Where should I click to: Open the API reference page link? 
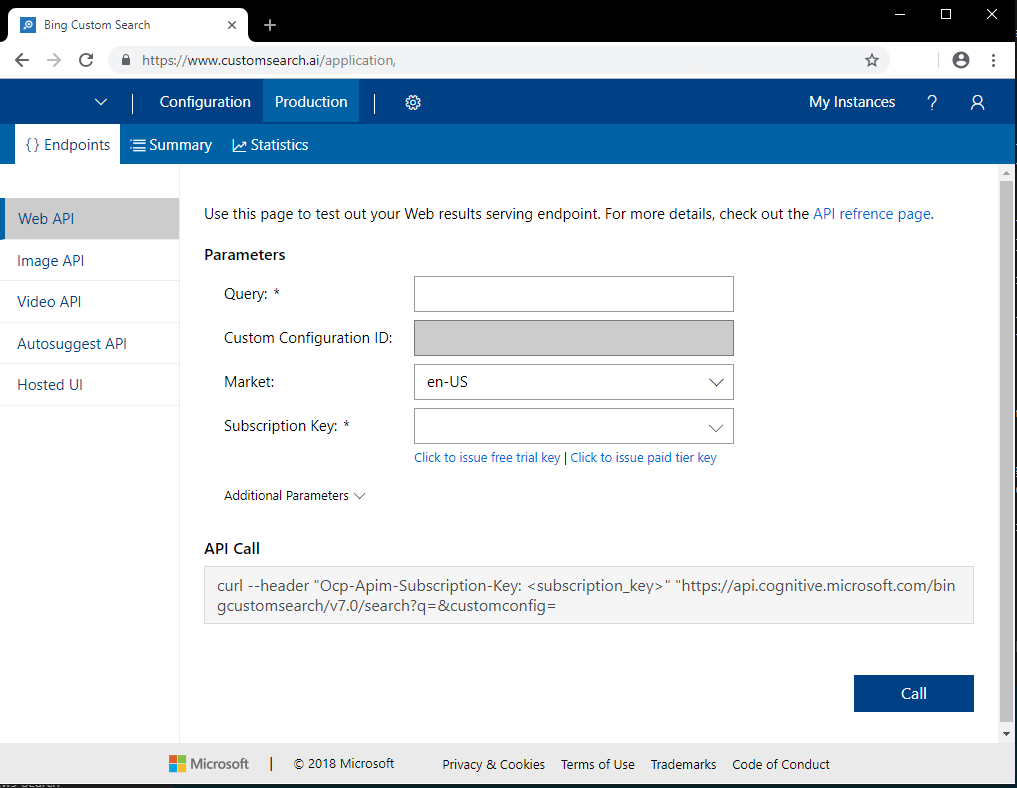[871, 213]
